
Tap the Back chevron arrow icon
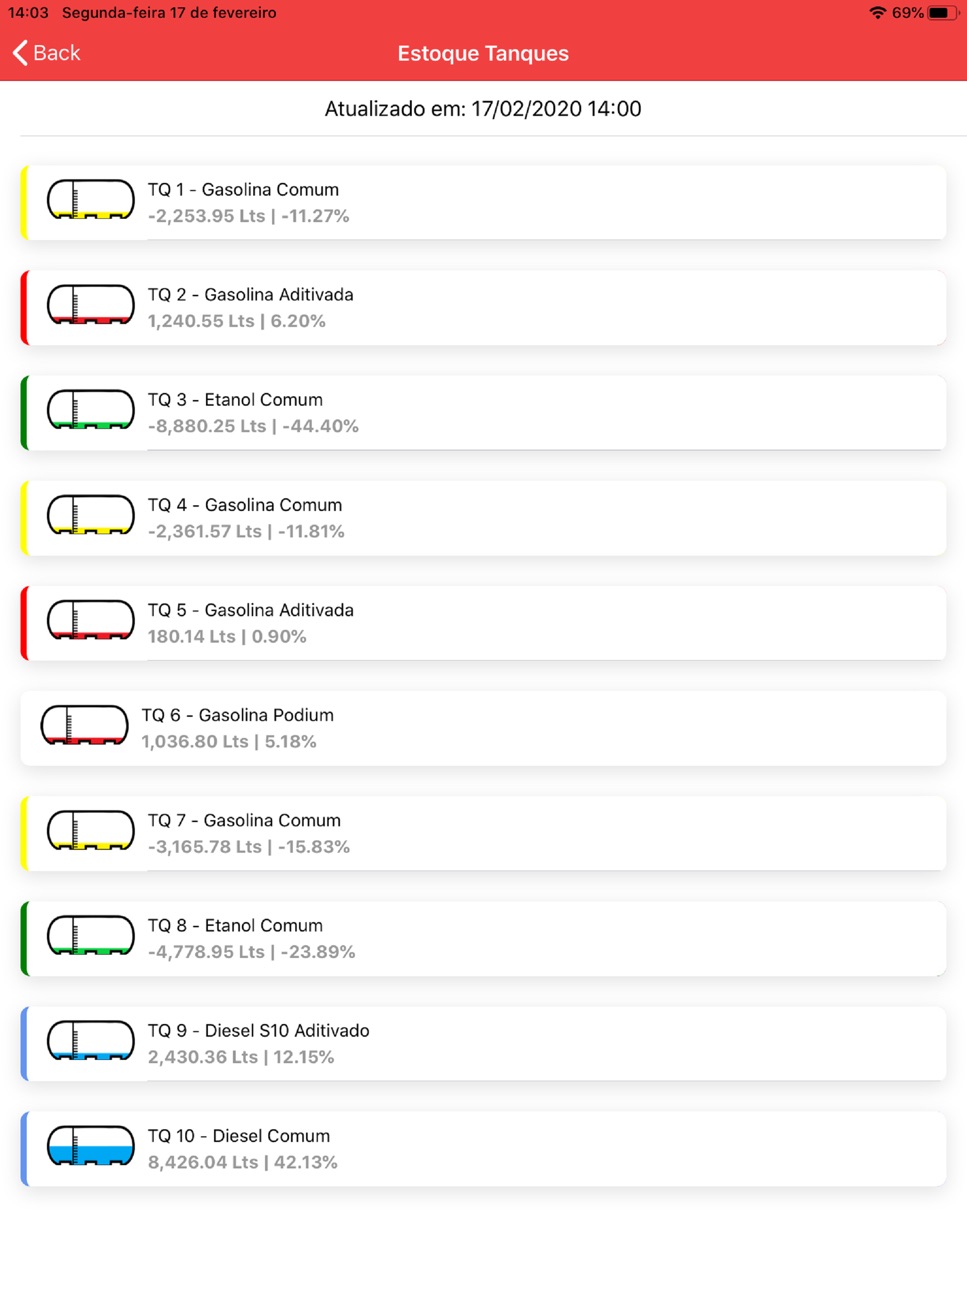pyautogui.click(x=20, y=53)
